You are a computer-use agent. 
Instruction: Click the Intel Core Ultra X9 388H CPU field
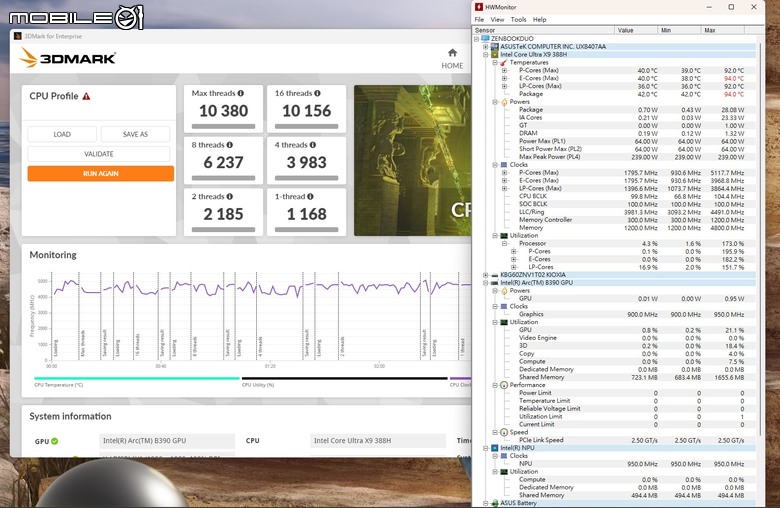click(378, 441)
